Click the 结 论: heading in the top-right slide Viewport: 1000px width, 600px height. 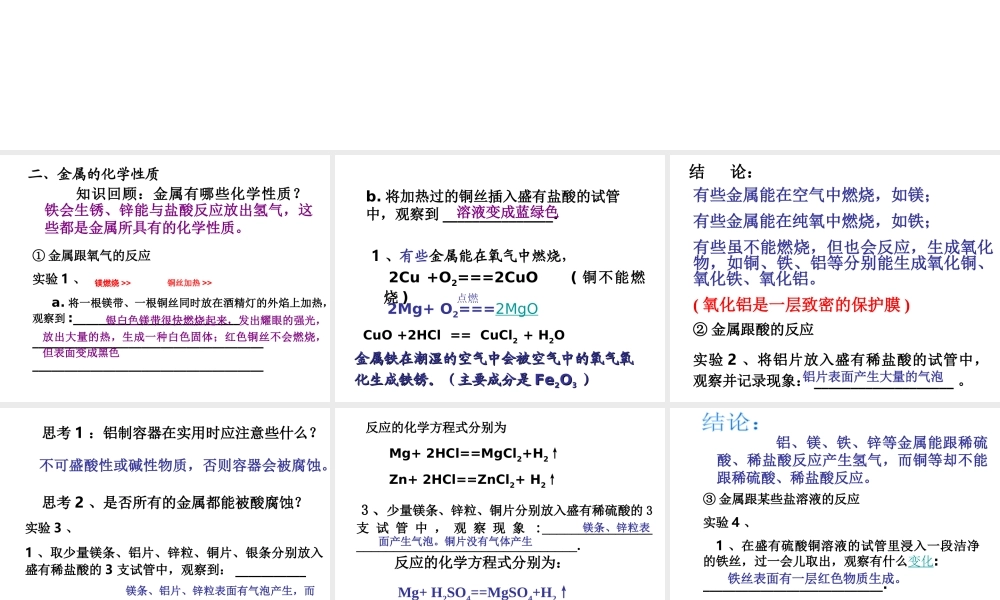click(721, 172)
